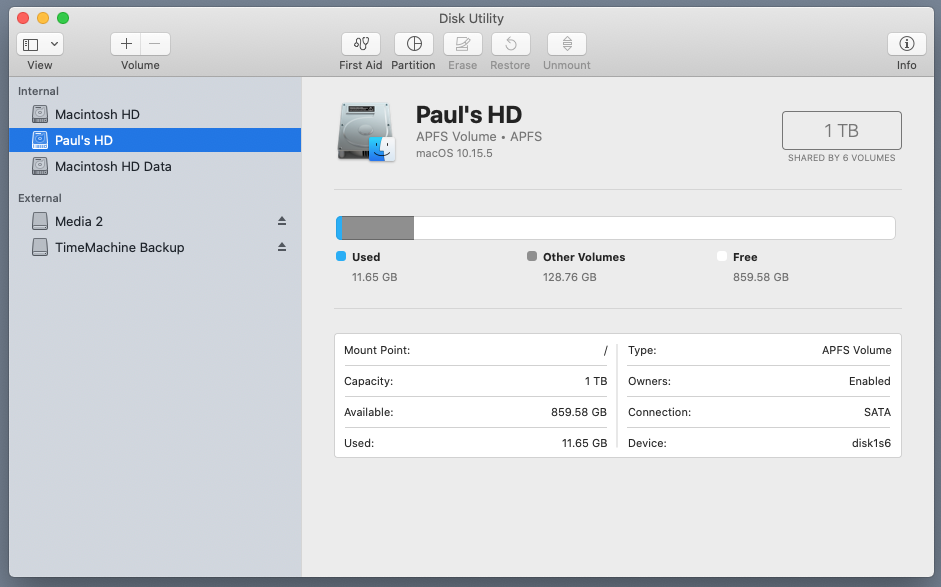Select Media 2 external disk
The width and height of the screenshot is (941, 587).
coord(155,221)
